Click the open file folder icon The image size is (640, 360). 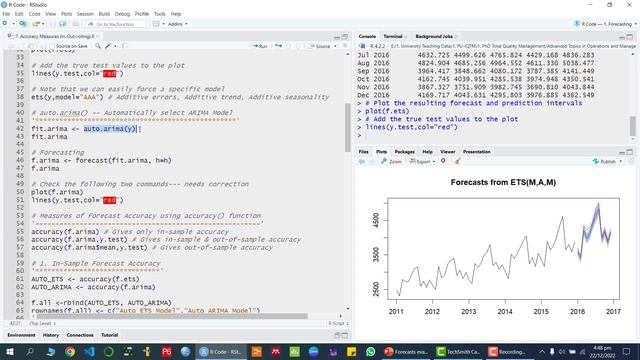point(36,24)
